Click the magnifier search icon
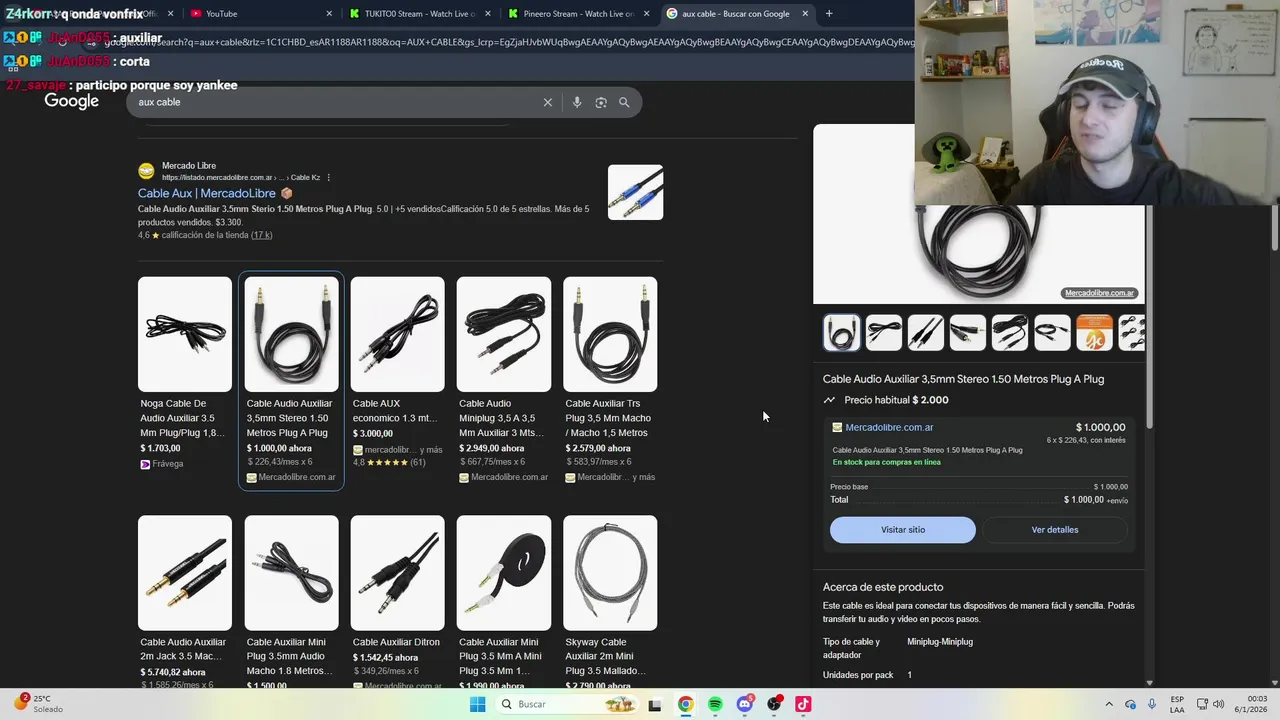Viewport: 1280px width, 720px height. point(624,102)
